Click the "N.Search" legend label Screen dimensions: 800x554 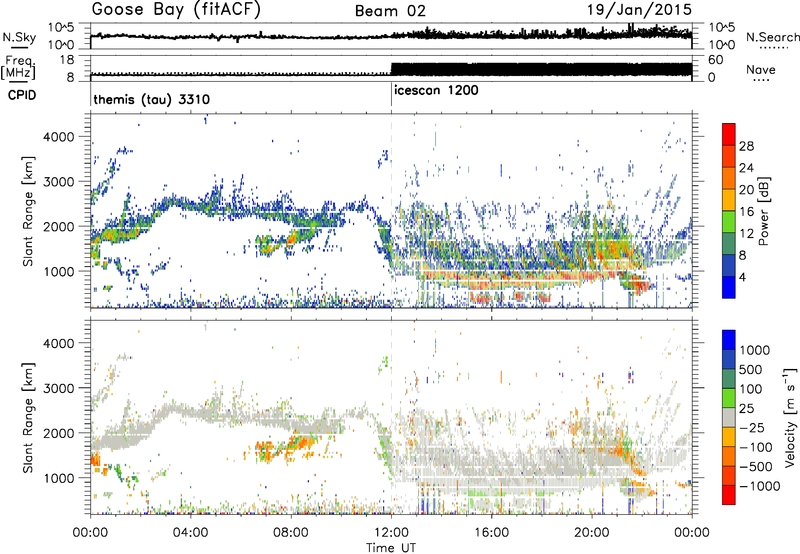pyautogui.click(x=772, y=37)
